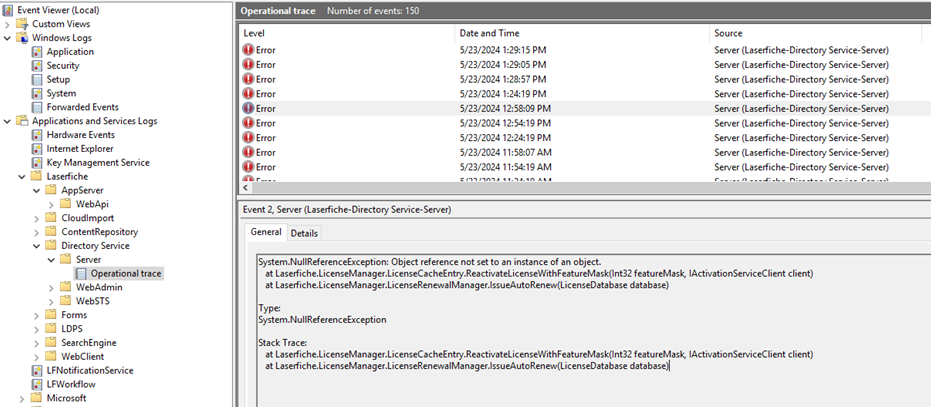The width and height of the screenshot is (931, 407).
Task: Expand the WebApi node
Action: 51,204
